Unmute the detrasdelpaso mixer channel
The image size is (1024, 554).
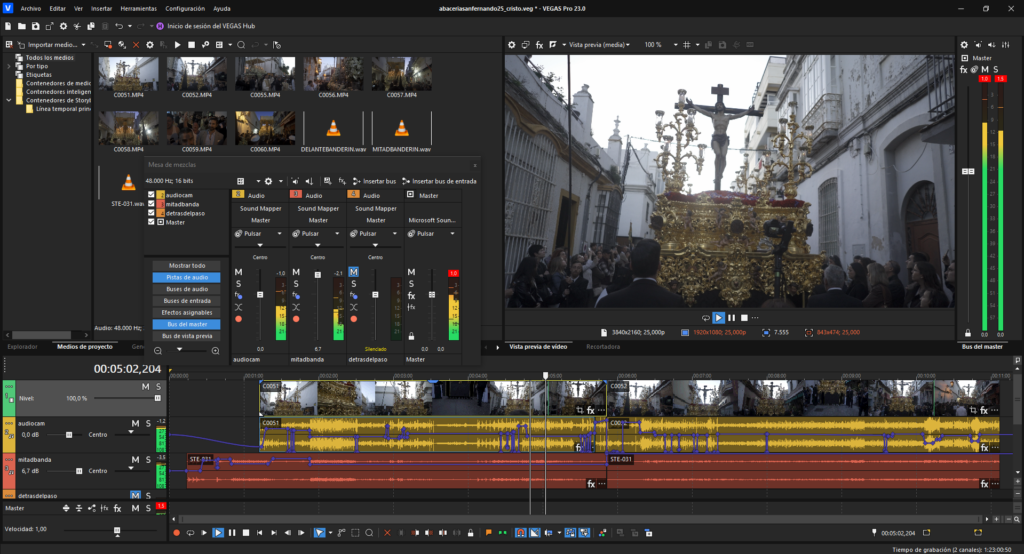353,272
